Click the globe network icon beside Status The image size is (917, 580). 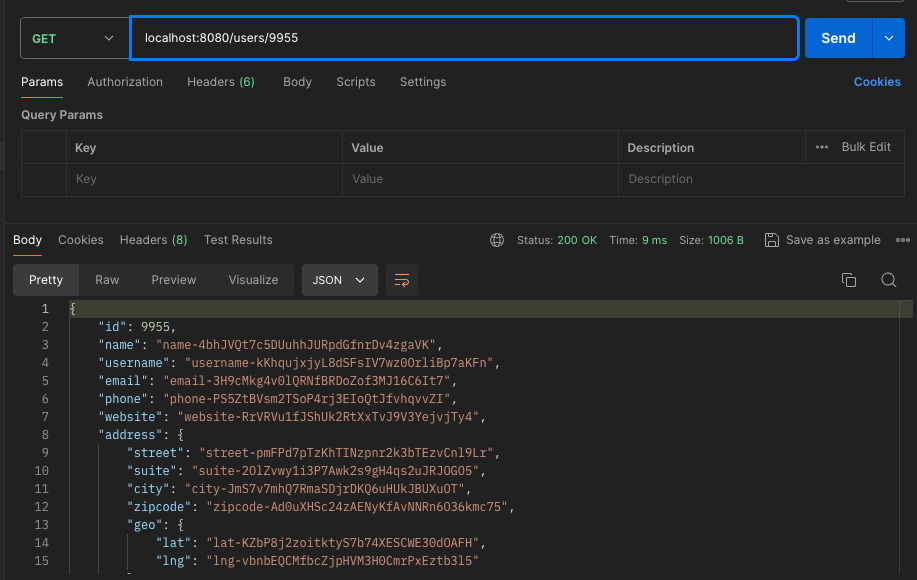pos(497,240)
